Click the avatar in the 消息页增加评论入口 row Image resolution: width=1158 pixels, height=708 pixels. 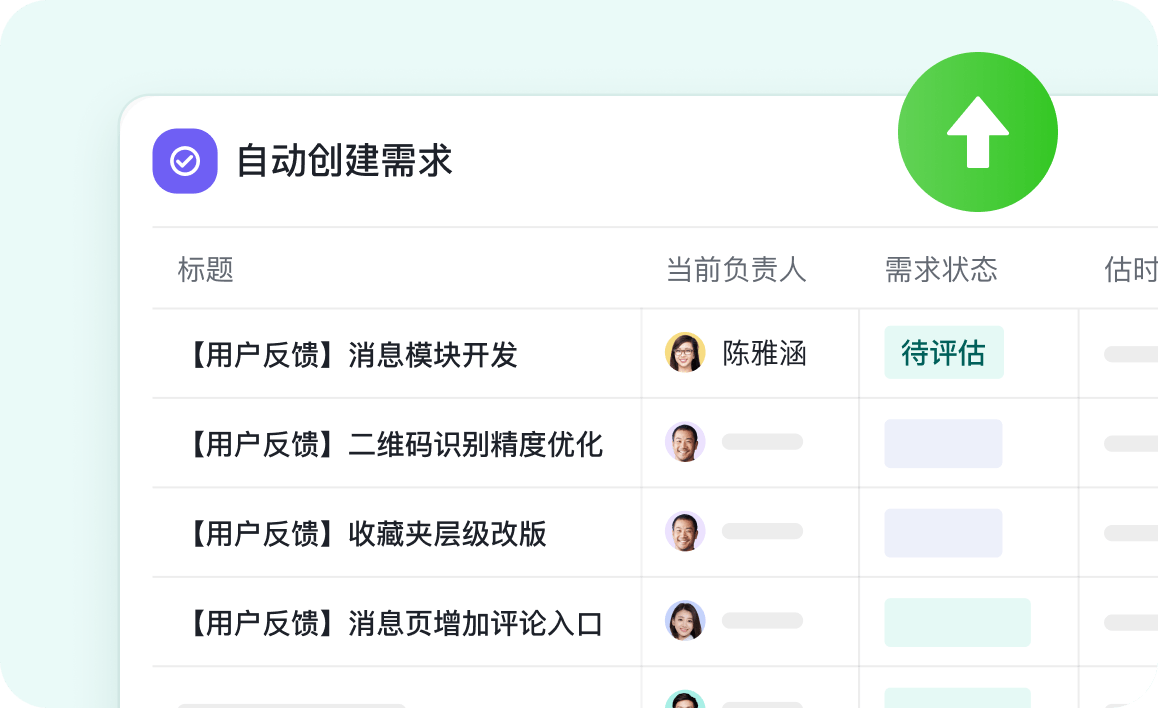pyautogui.click(x=685, y=621)
